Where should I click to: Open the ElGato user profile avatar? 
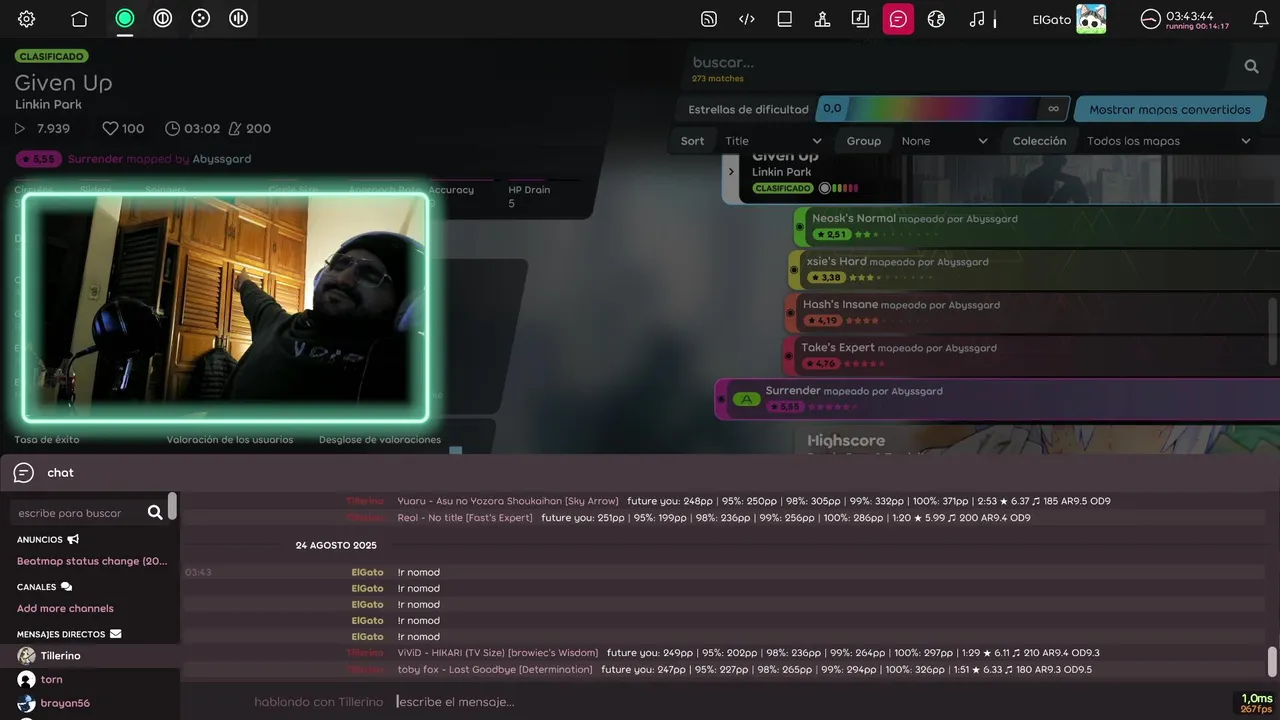(1091, 19)
